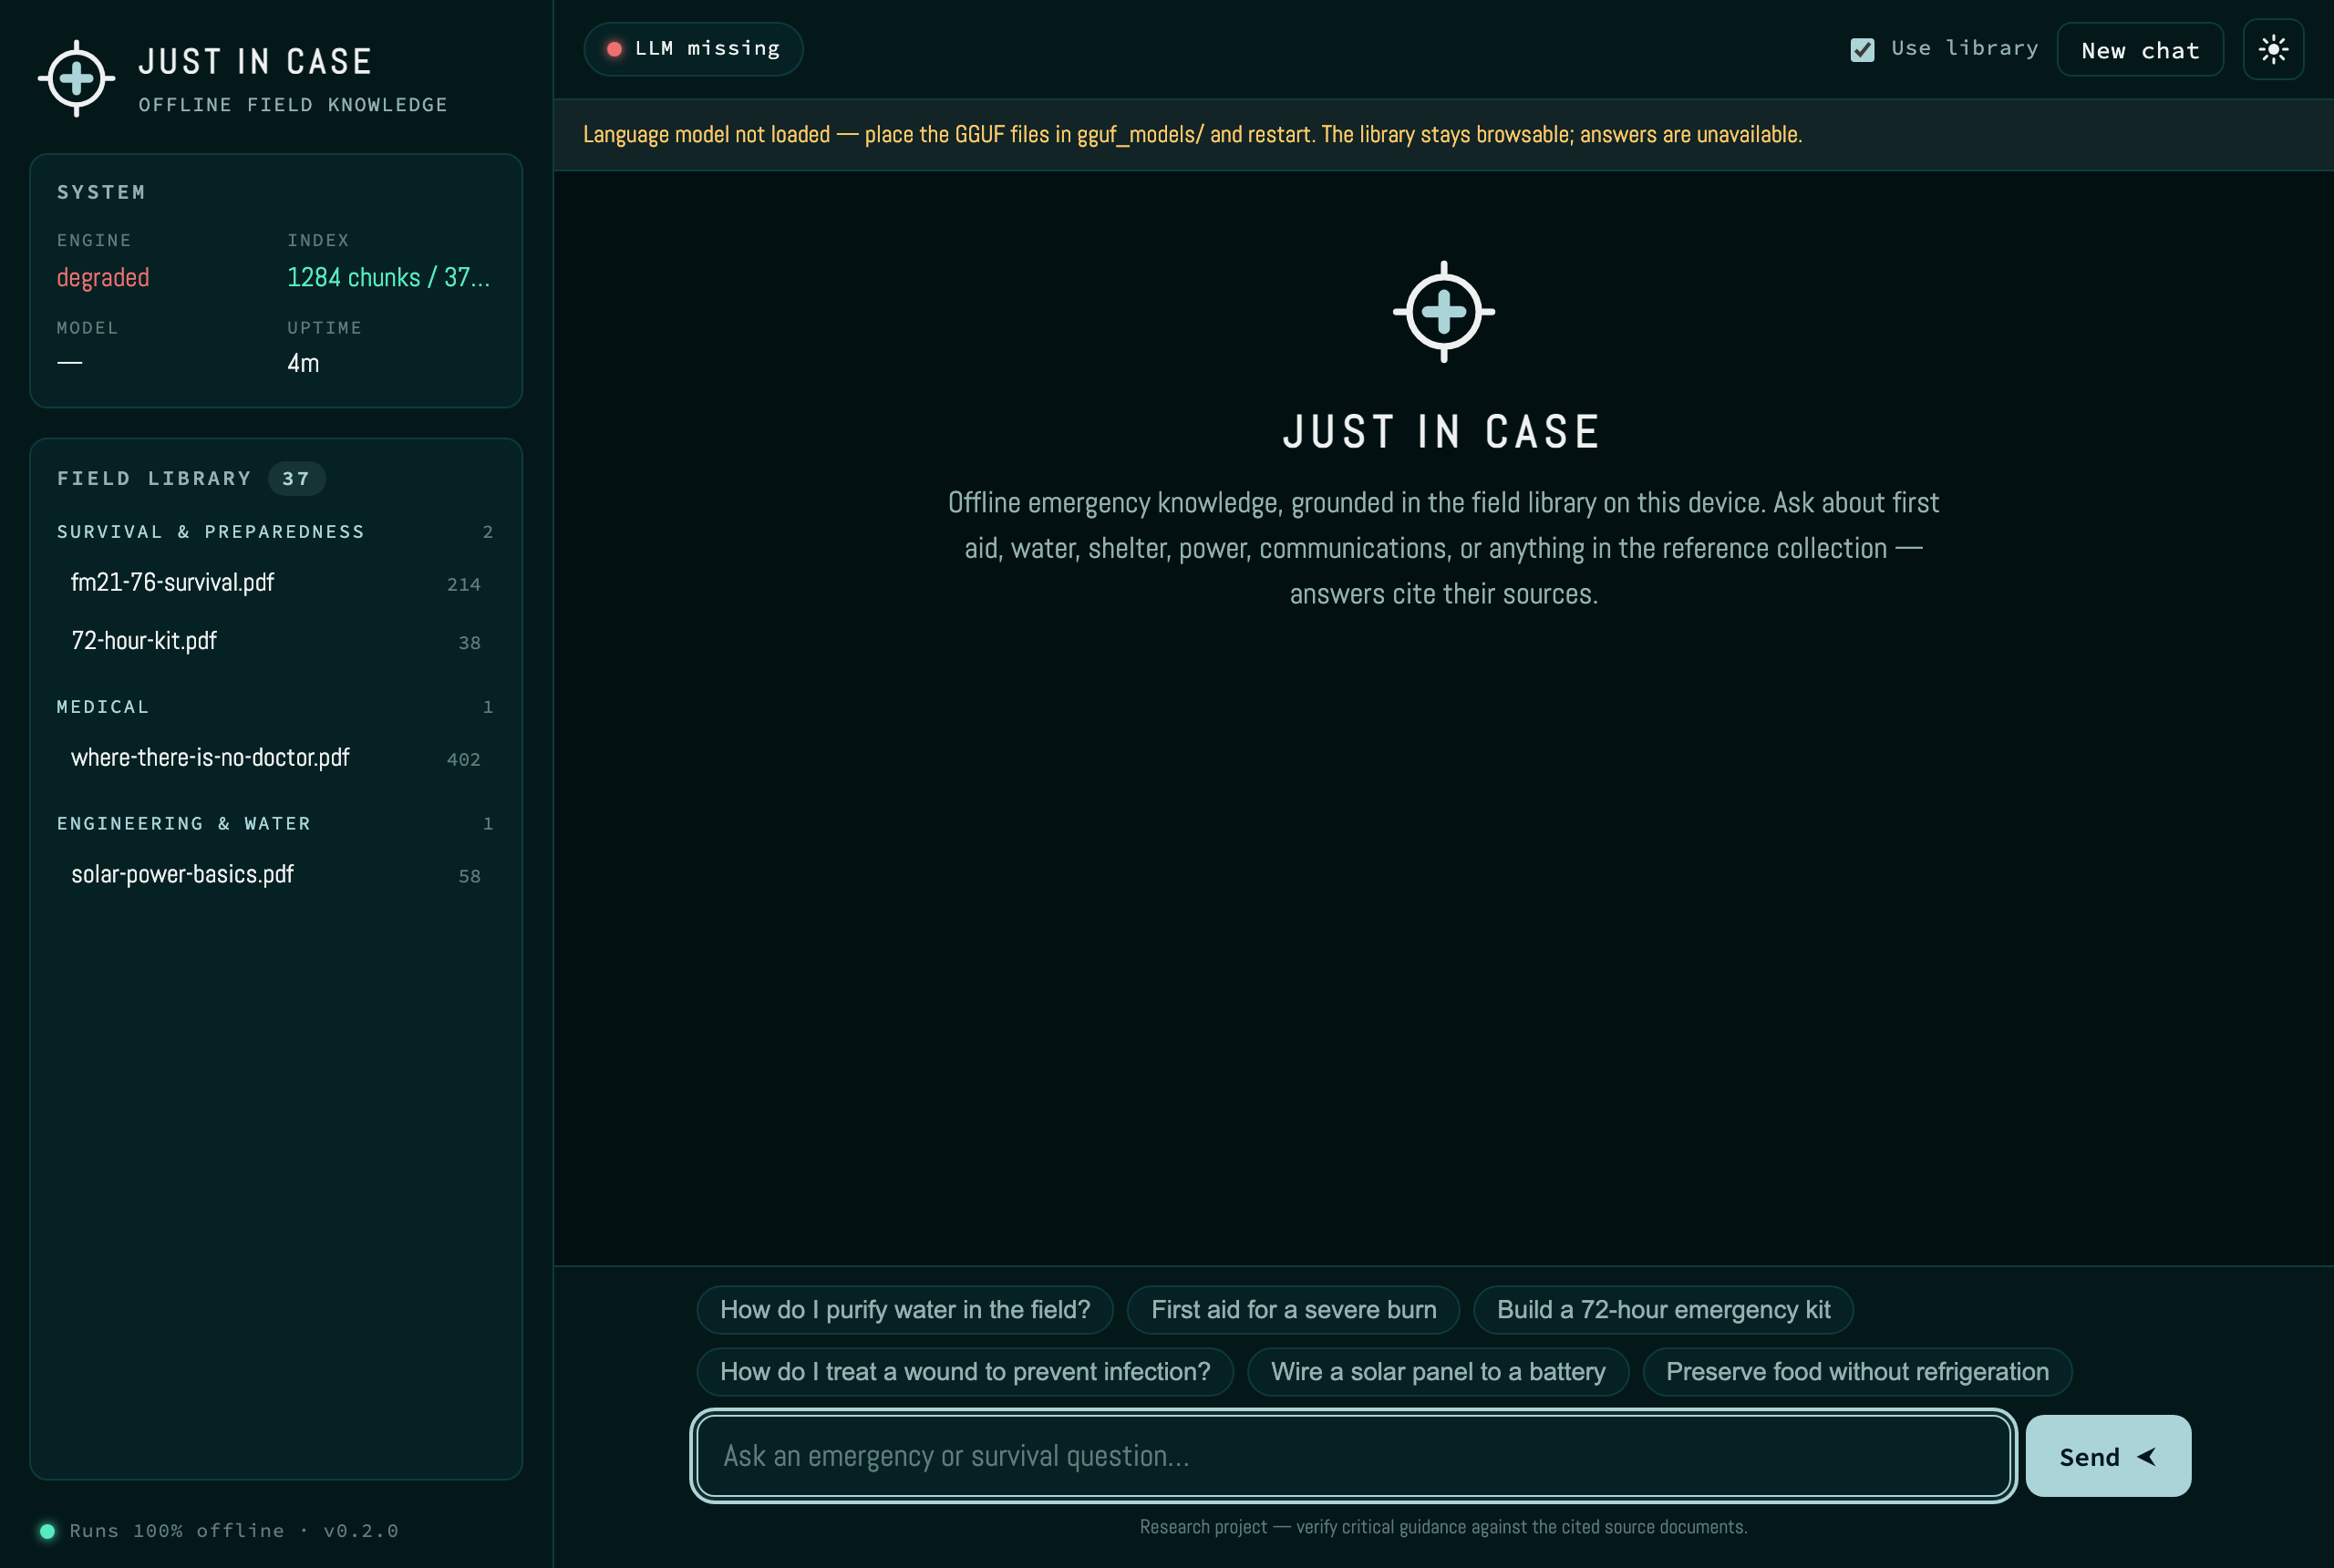Screen dimensions: 2334x1568
Task: Click the LLM missing status pill
Action: click(693, 49)
